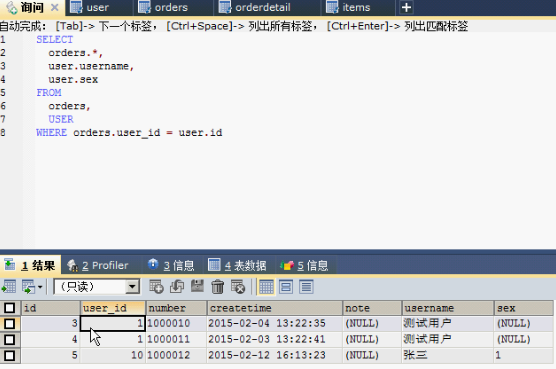Screen dimensions: 556x369
Task: Check the row with id 4
Action: tap(10, 340)
